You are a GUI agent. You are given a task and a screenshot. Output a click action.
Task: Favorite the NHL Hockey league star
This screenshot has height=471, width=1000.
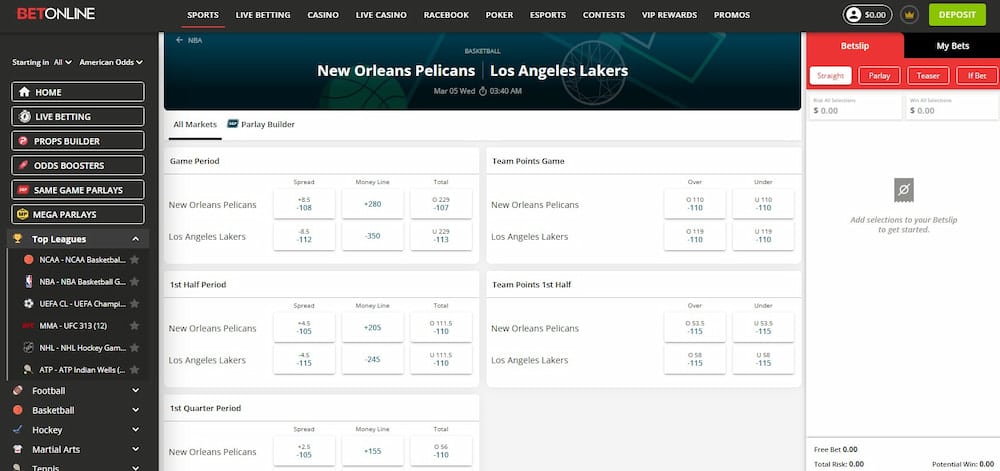[x=135, y=347]
